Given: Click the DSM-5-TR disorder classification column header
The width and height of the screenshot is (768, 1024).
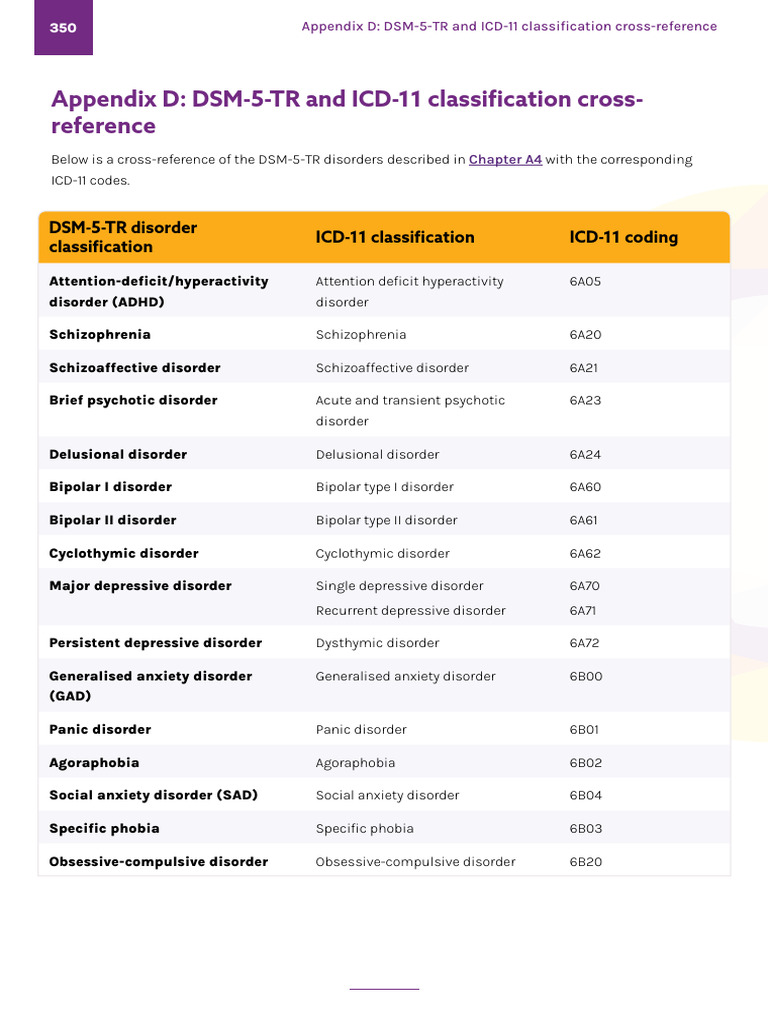Looking at the screenshot, I should [123, 237].
